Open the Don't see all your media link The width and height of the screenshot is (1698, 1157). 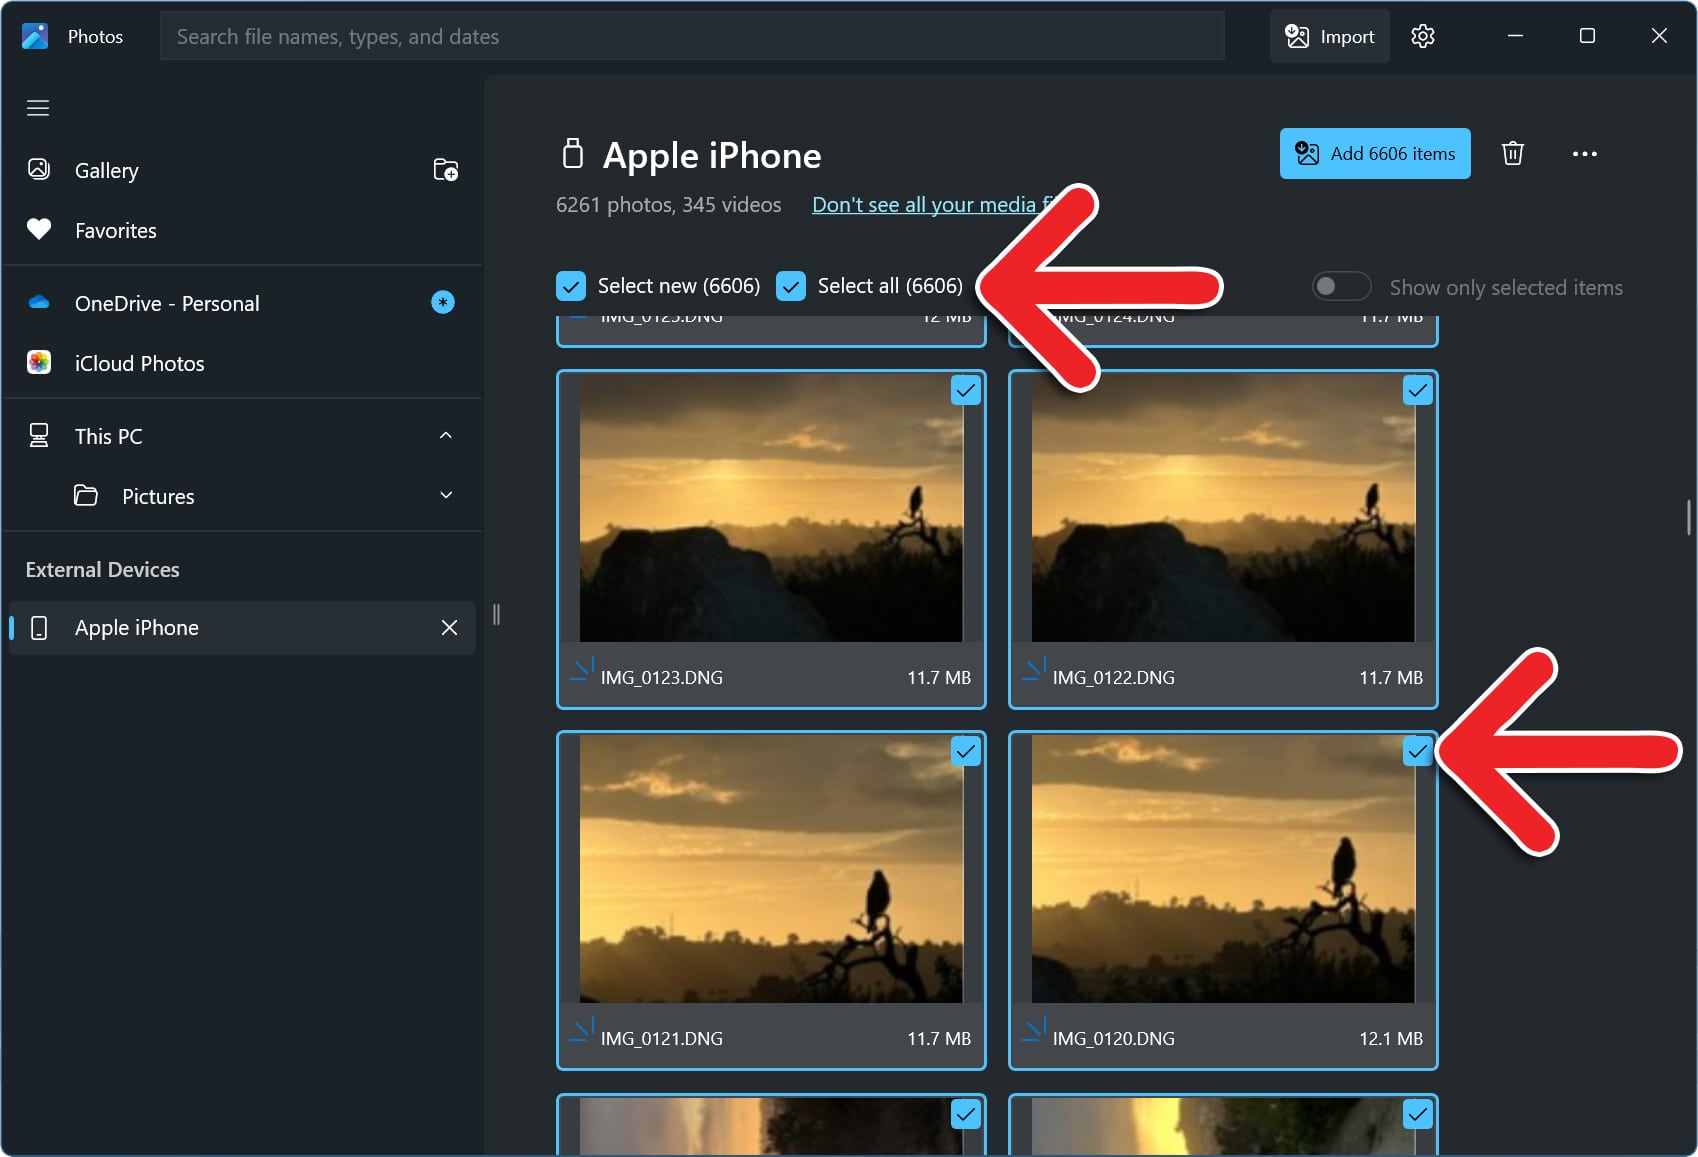pyautogui.click(x=923, y=205)
